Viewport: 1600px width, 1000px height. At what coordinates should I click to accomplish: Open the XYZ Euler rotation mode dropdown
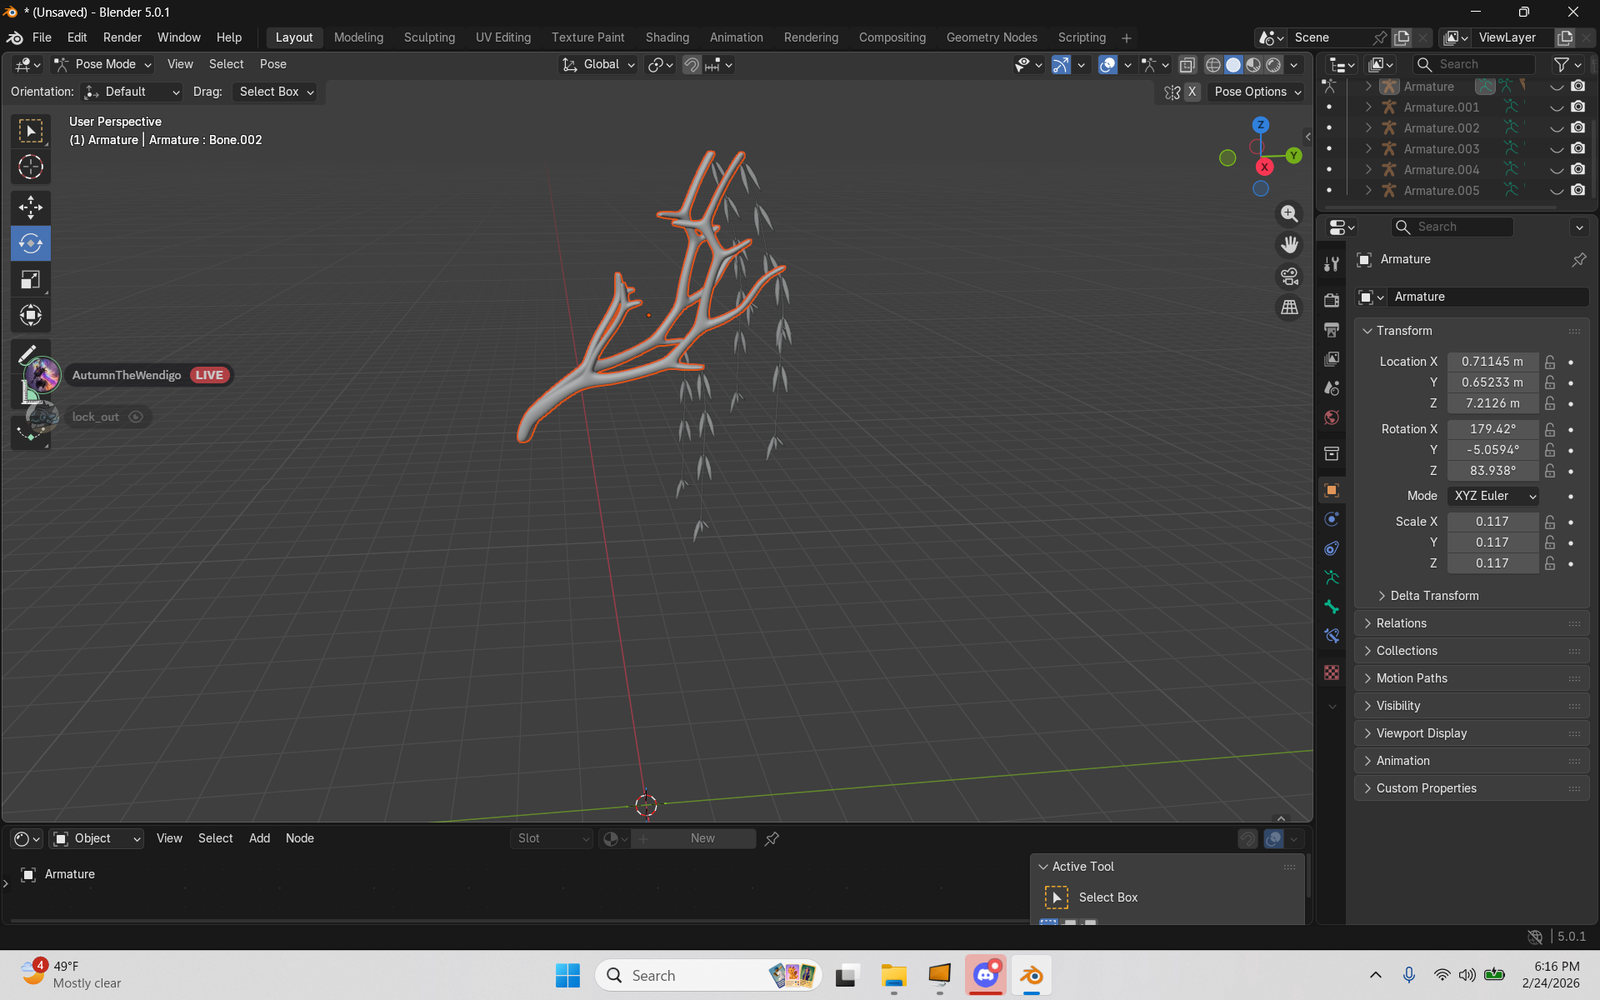tap(1494, 496)
